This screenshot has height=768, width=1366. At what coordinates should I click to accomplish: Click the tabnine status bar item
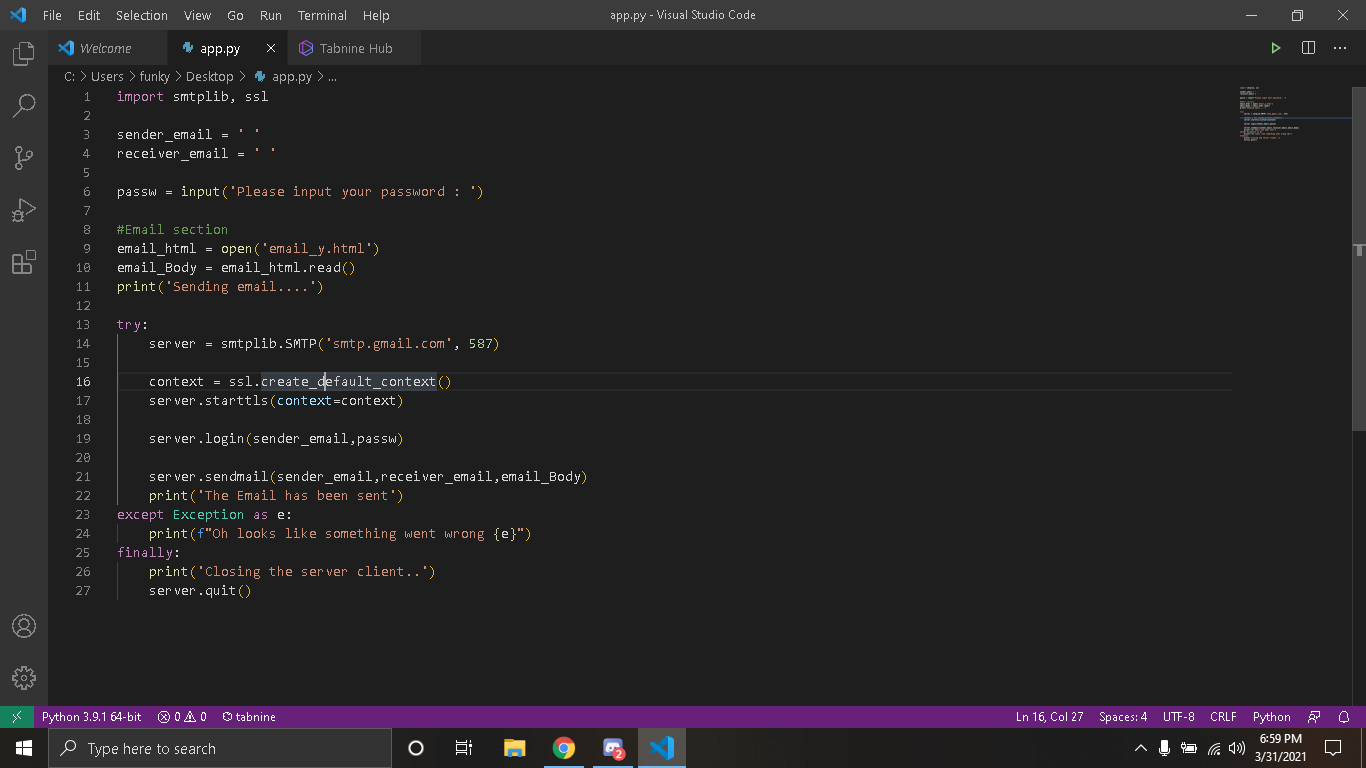click(x=249, y=717)
